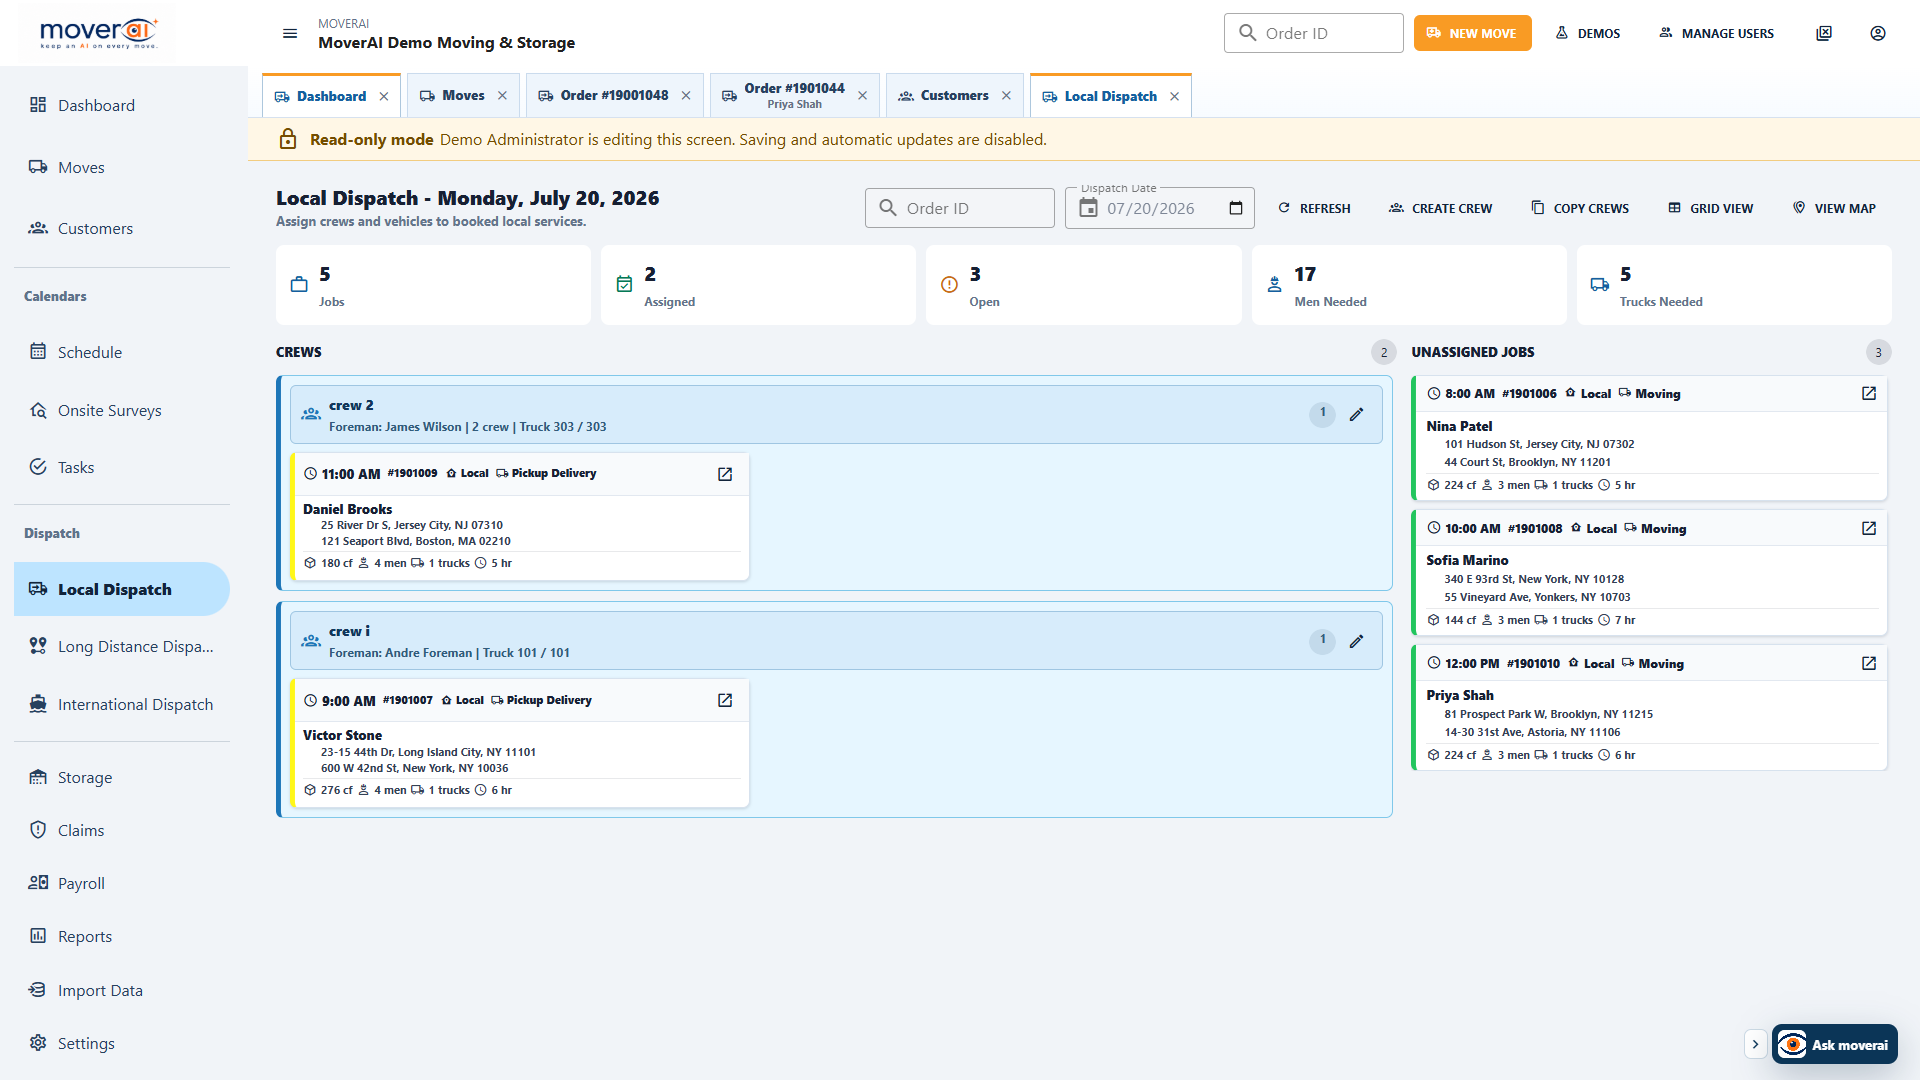Open Customers in the sidebar
Screen dimensions: 1920x1080
(x=122, y=228)
